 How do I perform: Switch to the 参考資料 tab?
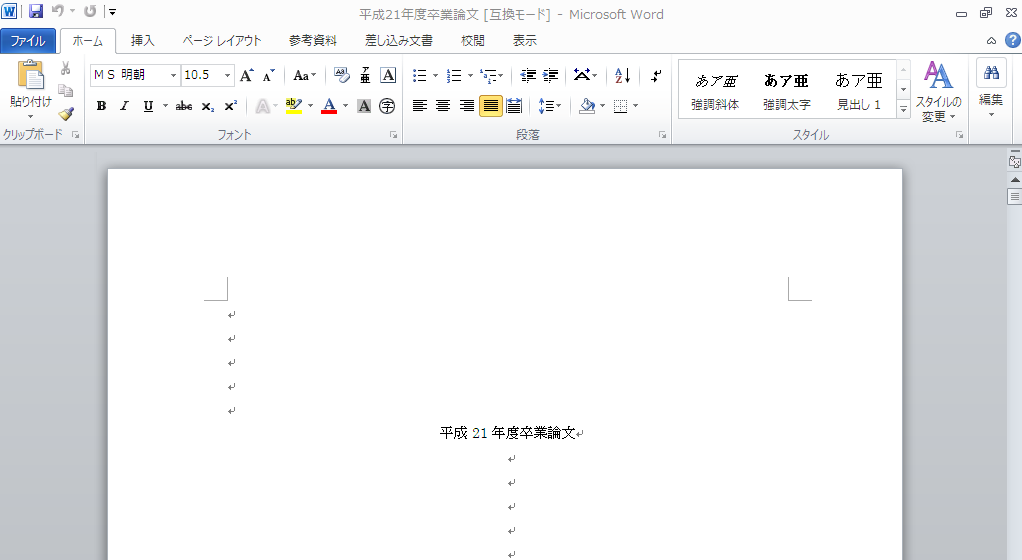[x=313, y=40]
